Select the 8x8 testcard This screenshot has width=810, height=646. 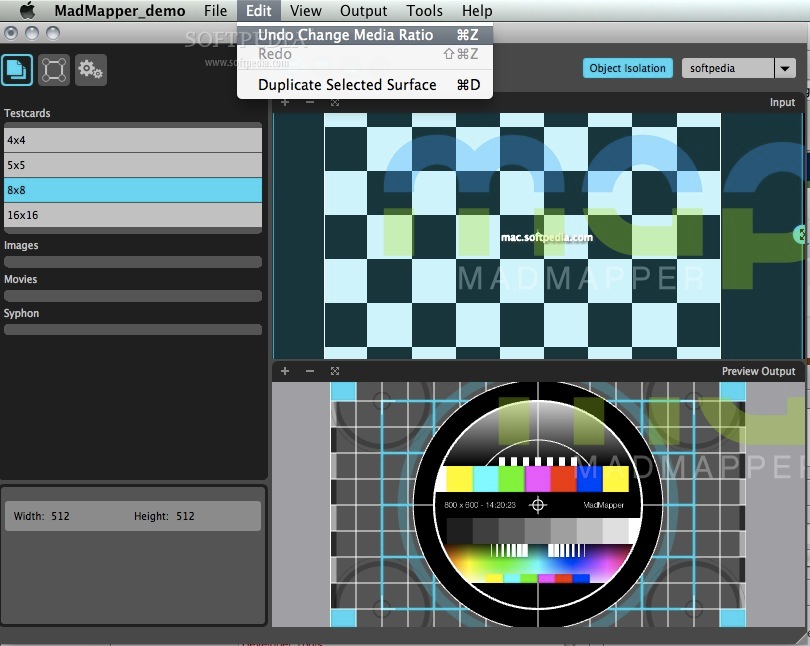[x=133, y=190]
